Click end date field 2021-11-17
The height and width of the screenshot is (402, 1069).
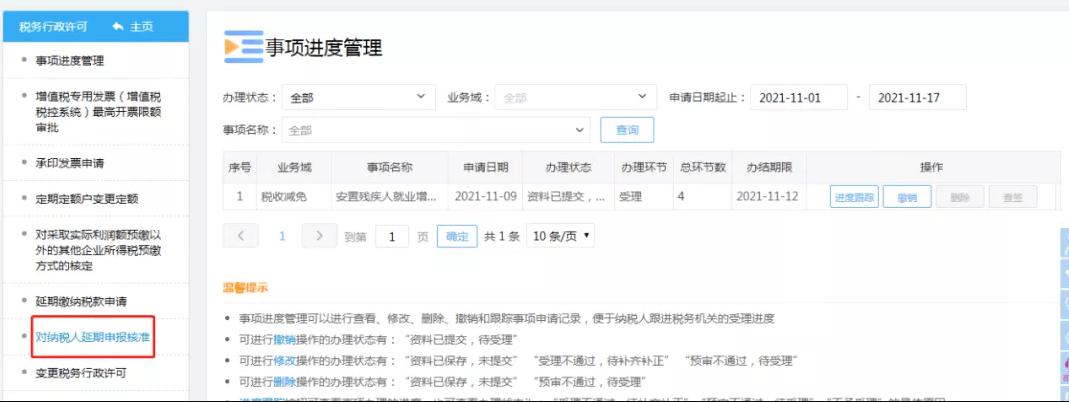(x=917, y=97)
